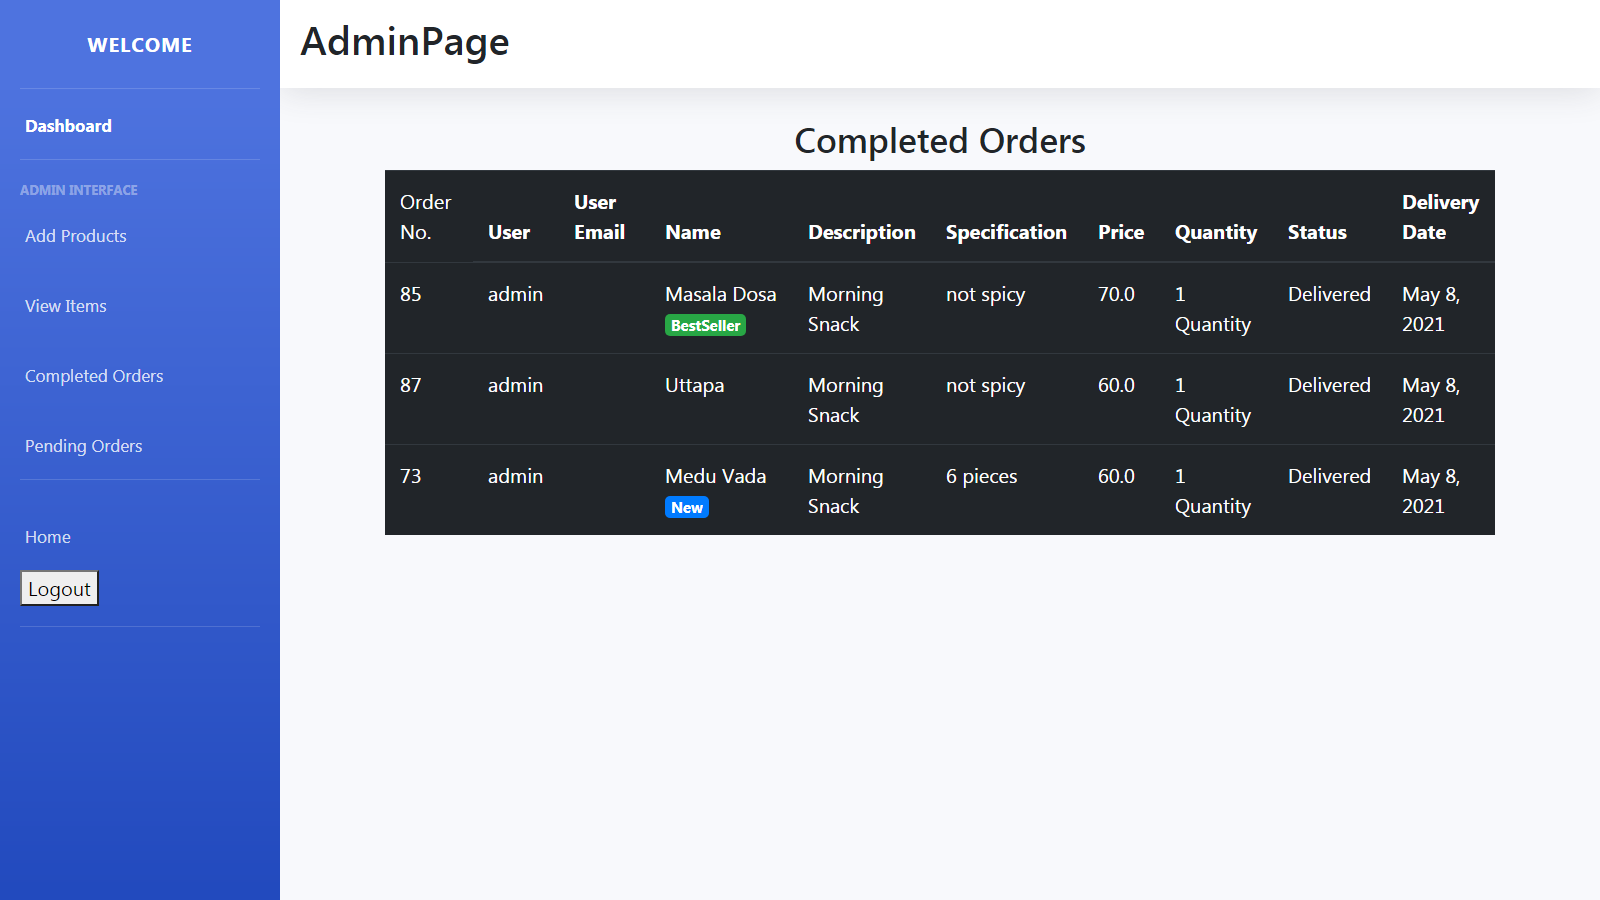Screen dimensions: 1600x900
Task: Click the Status column header
Action: (1316, 232)
